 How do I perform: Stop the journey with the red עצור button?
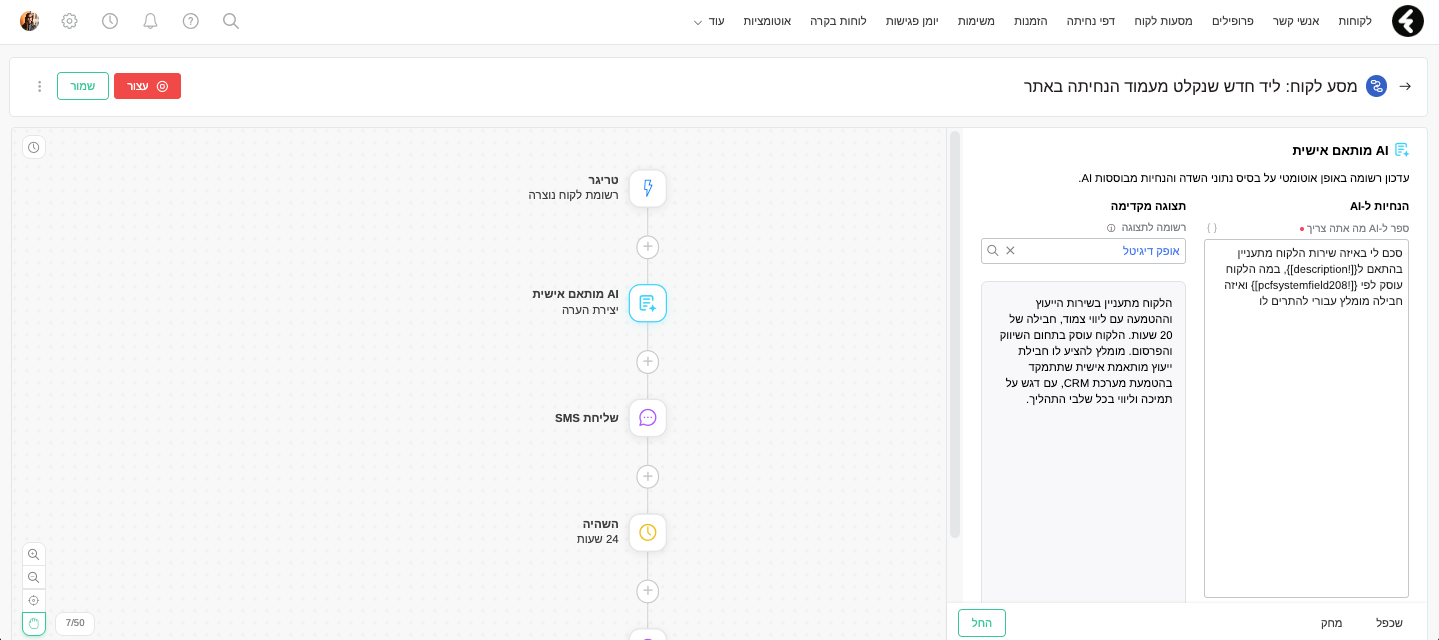click(147, 86)
